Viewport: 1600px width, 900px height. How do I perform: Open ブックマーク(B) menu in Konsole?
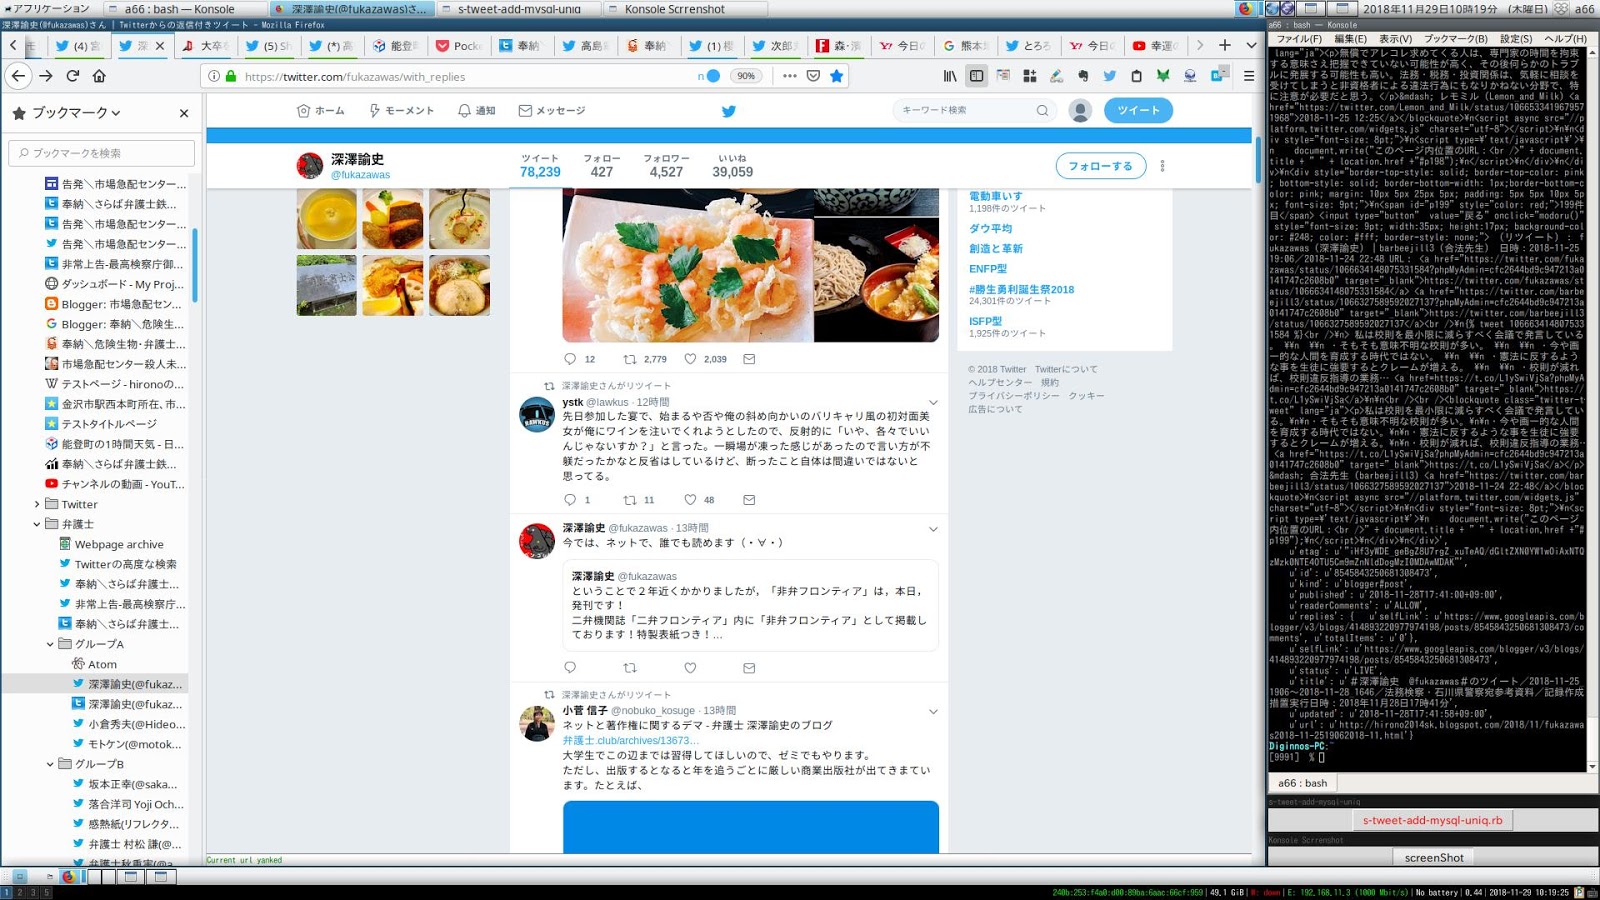pyautogui.click(x=1456, y=39)
